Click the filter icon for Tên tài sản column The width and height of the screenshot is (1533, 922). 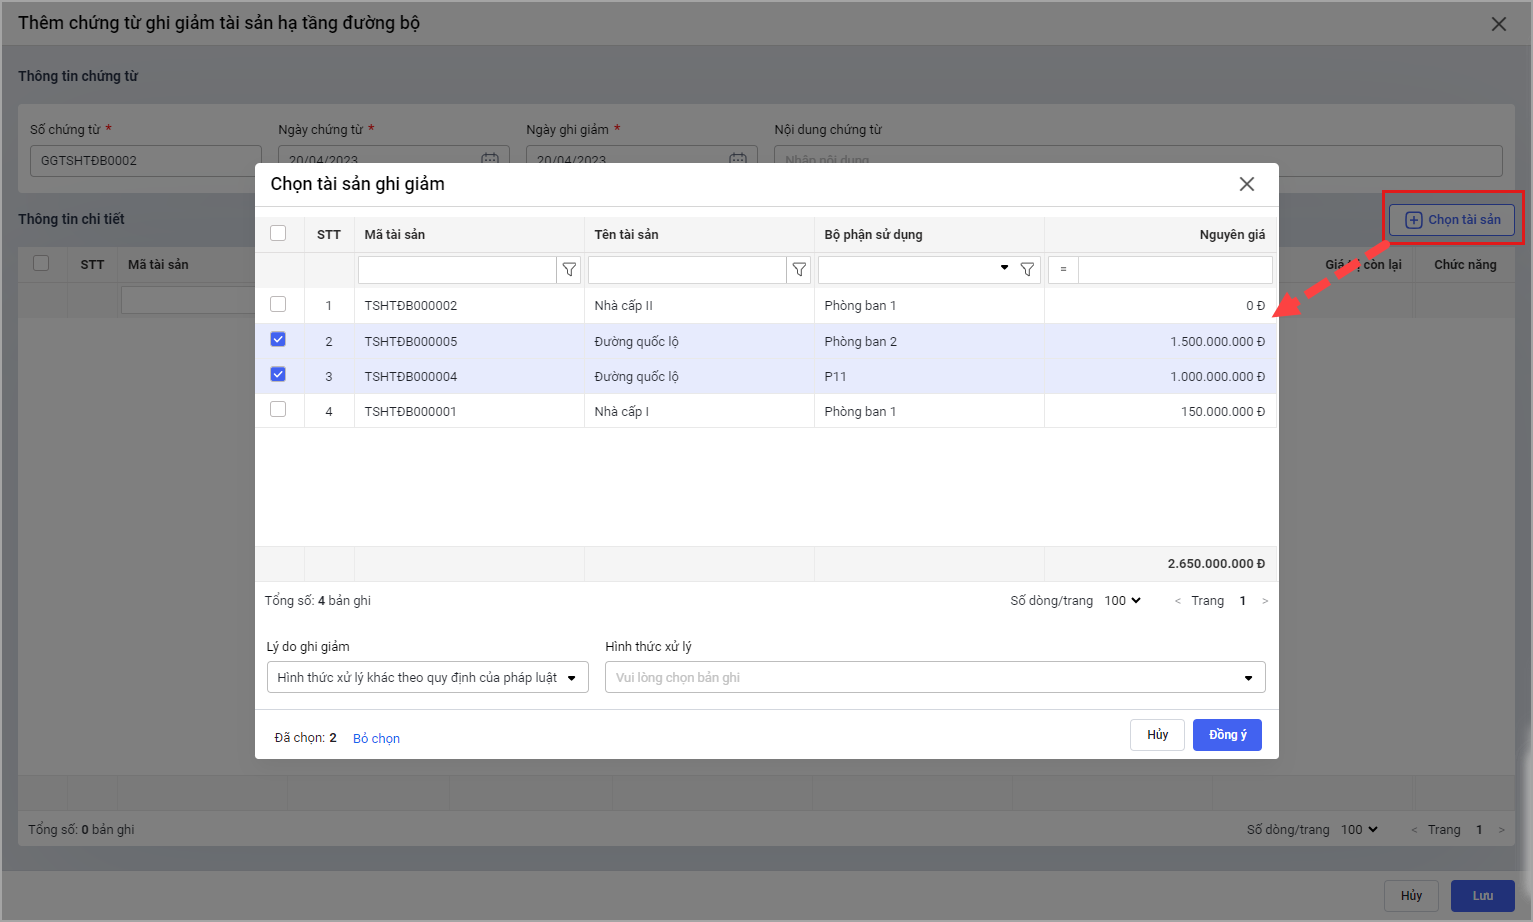click(x=799, y=270)
